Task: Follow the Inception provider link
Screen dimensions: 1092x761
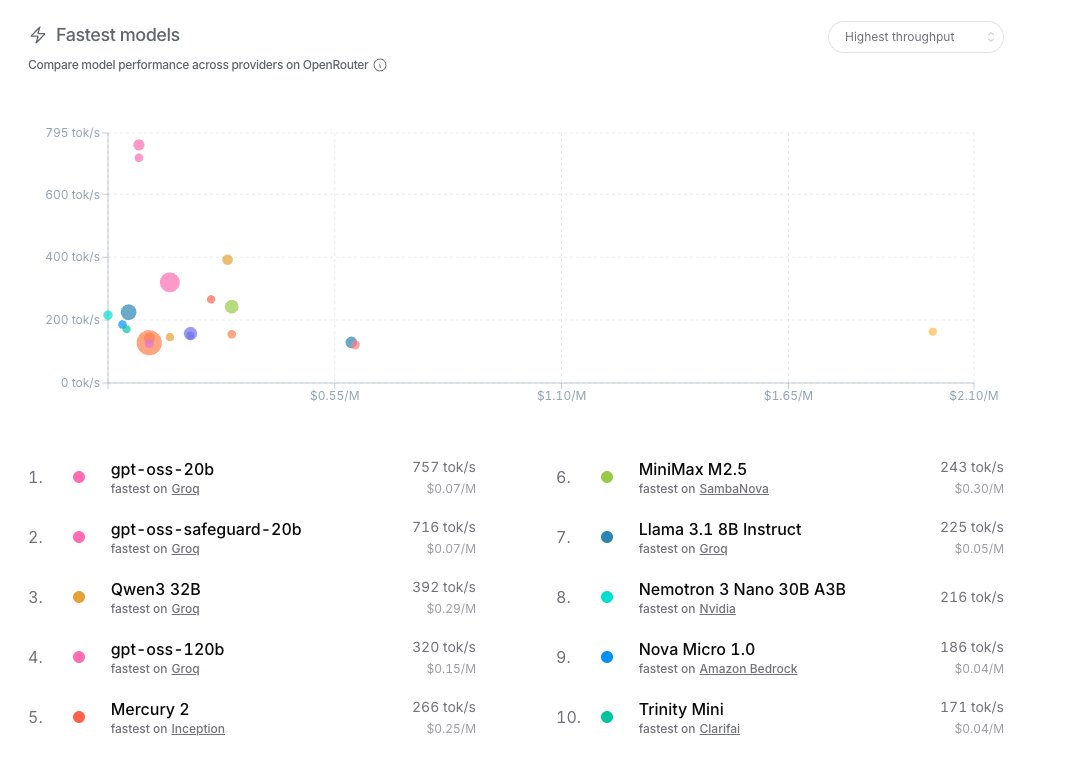Action: (198, 728)
